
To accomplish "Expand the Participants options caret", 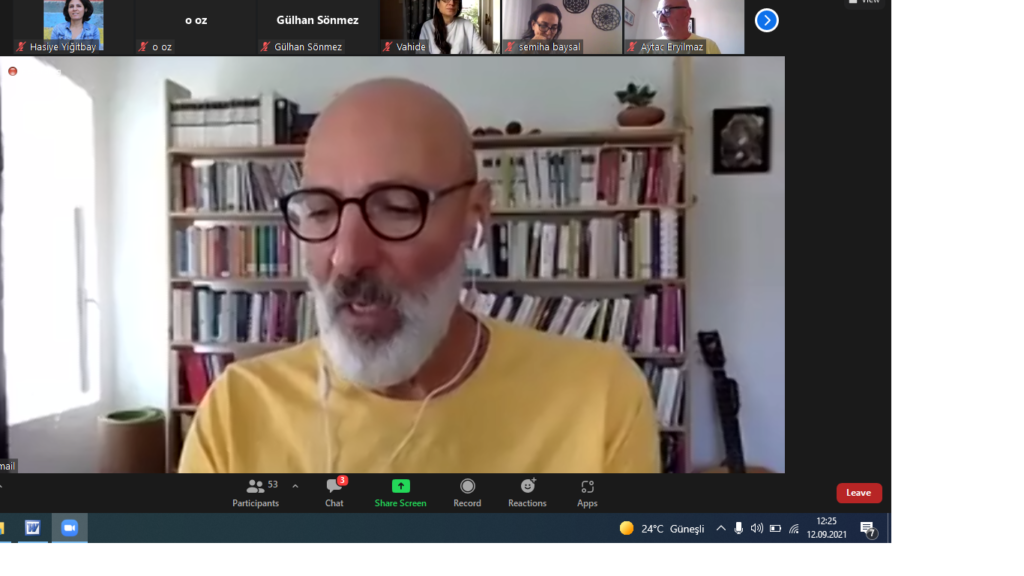I will coord(295,487).
